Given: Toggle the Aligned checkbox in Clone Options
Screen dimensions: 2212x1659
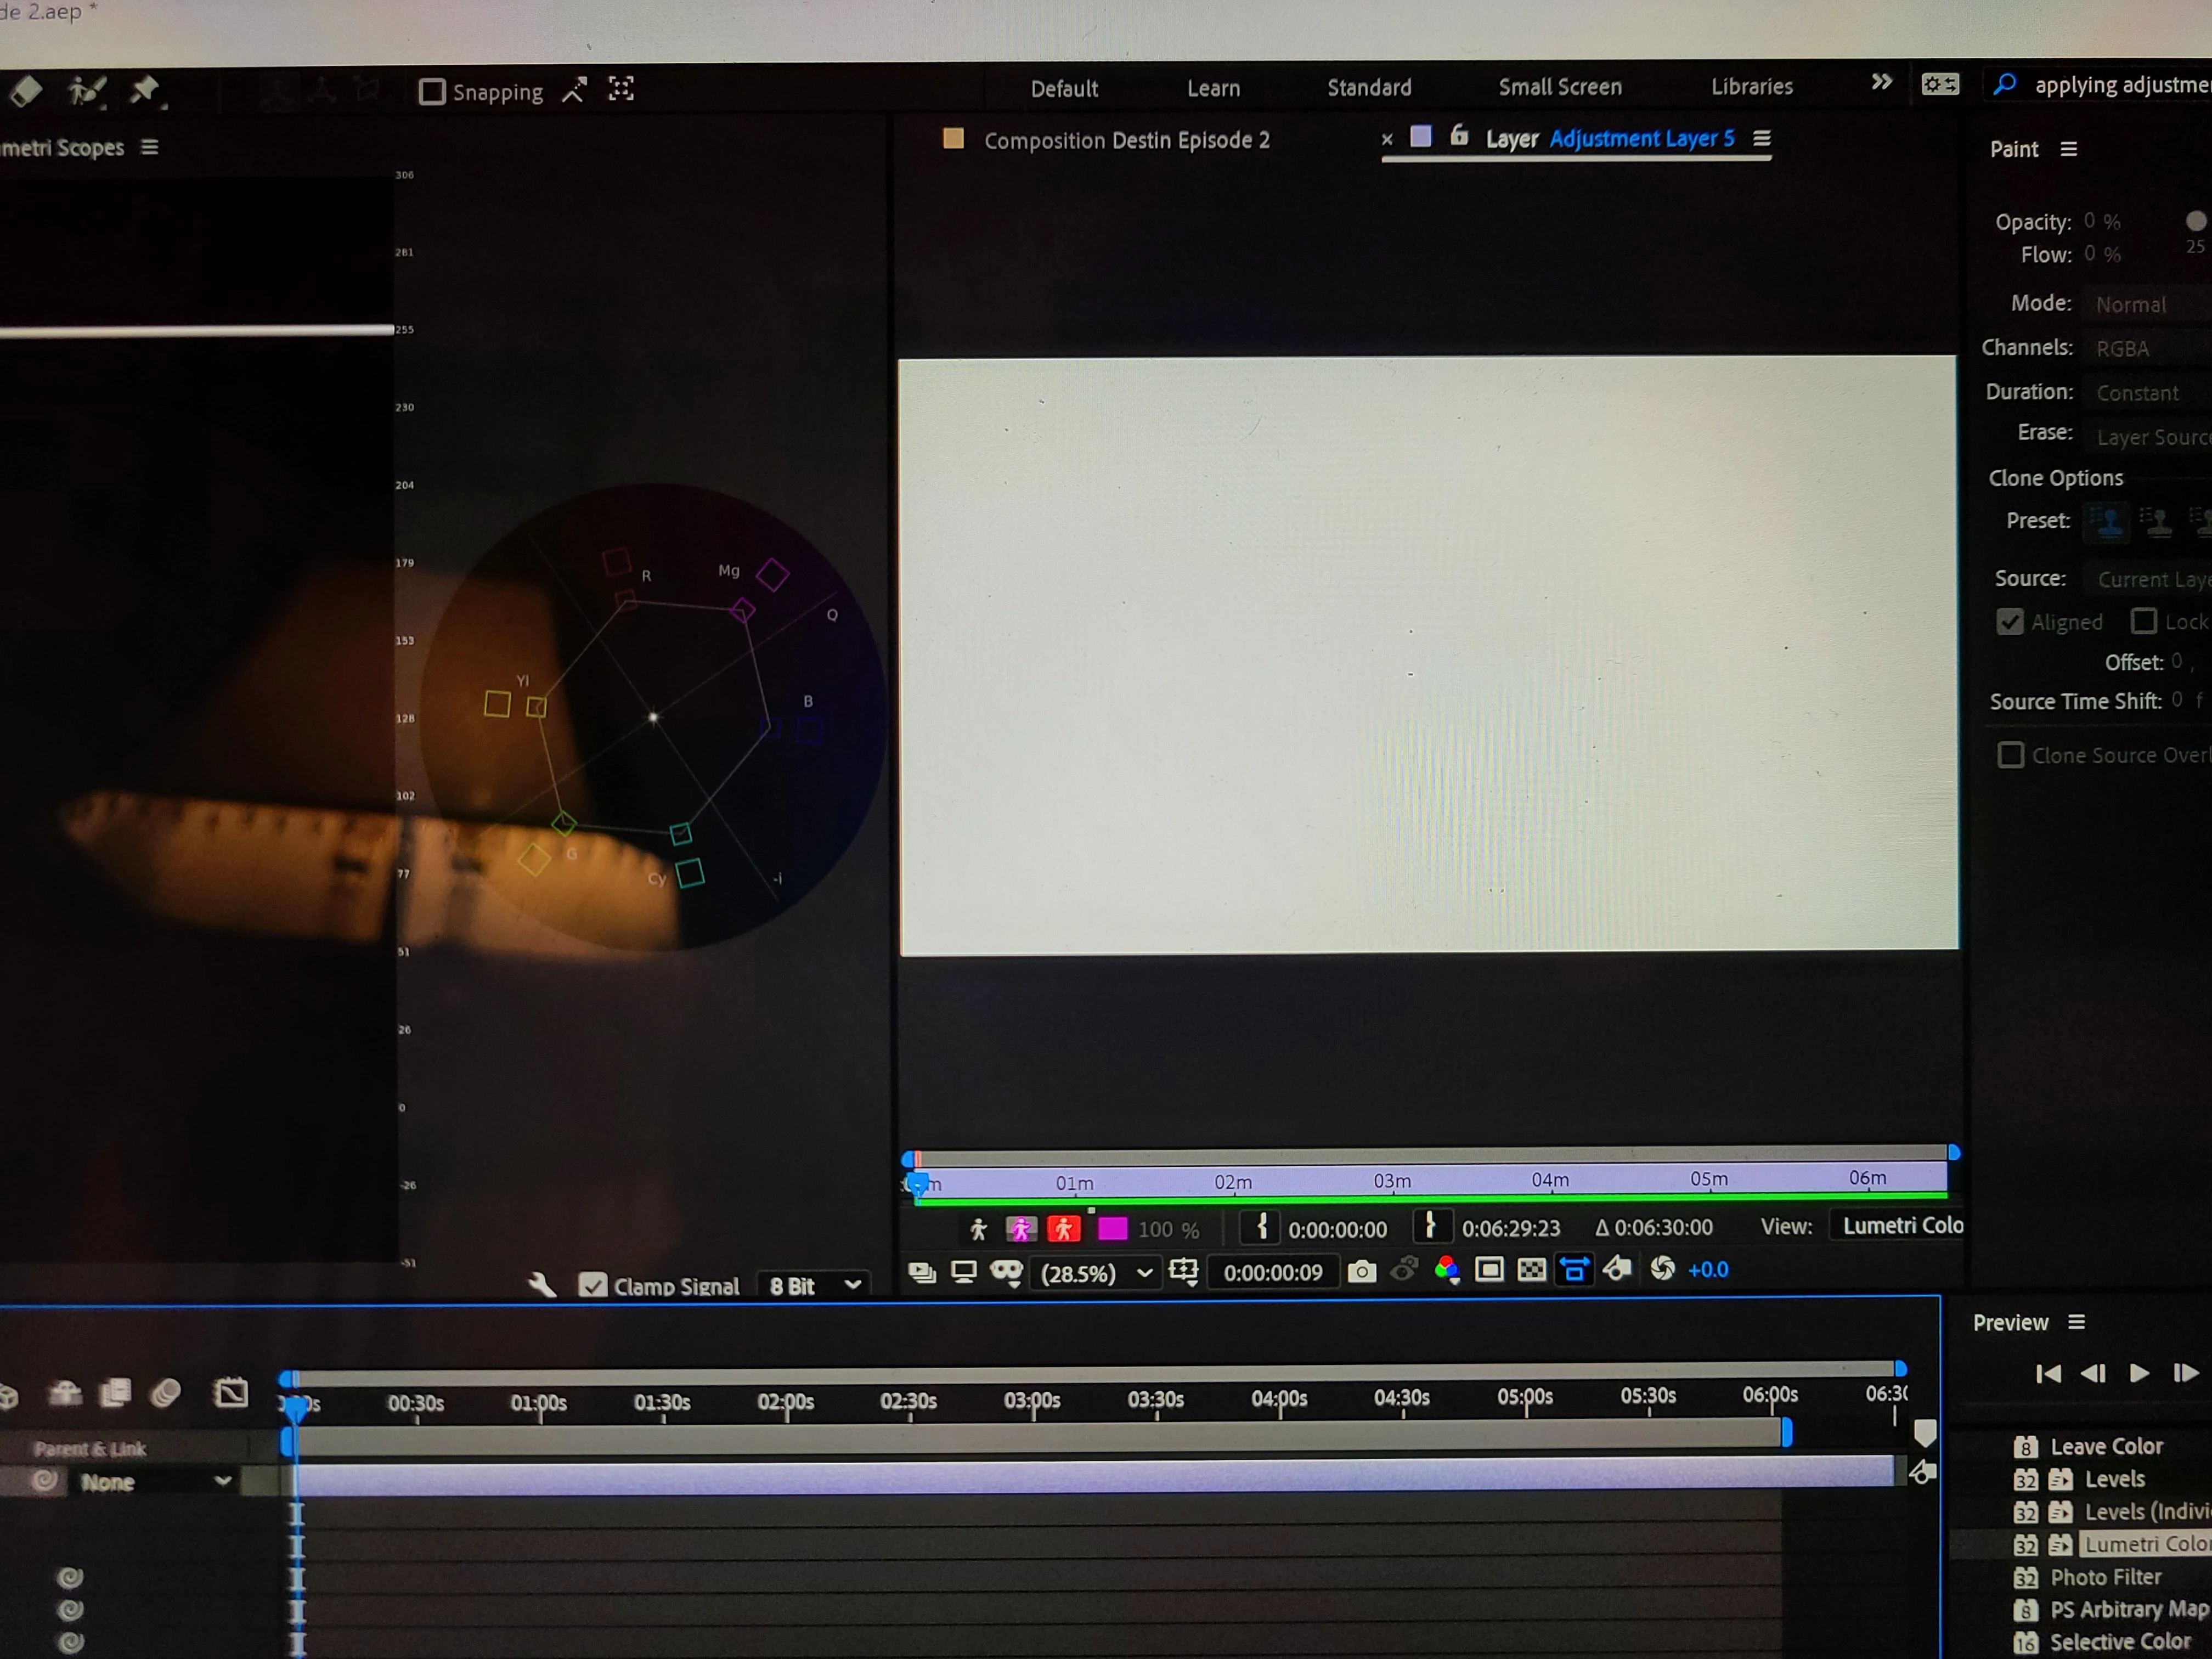Looking at the screenshot, I should (x=2009, y=622).
